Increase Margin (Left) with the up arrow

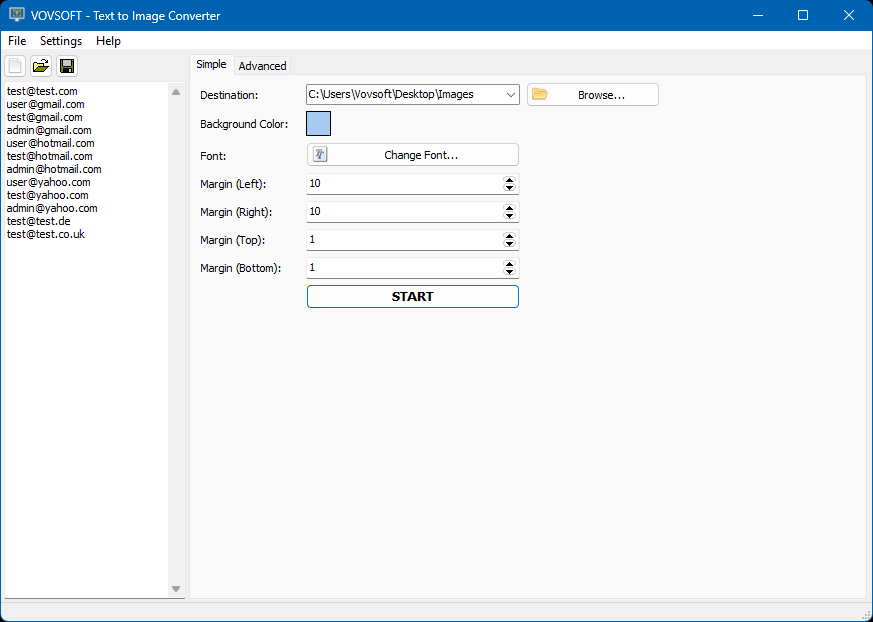coord(509,179)
